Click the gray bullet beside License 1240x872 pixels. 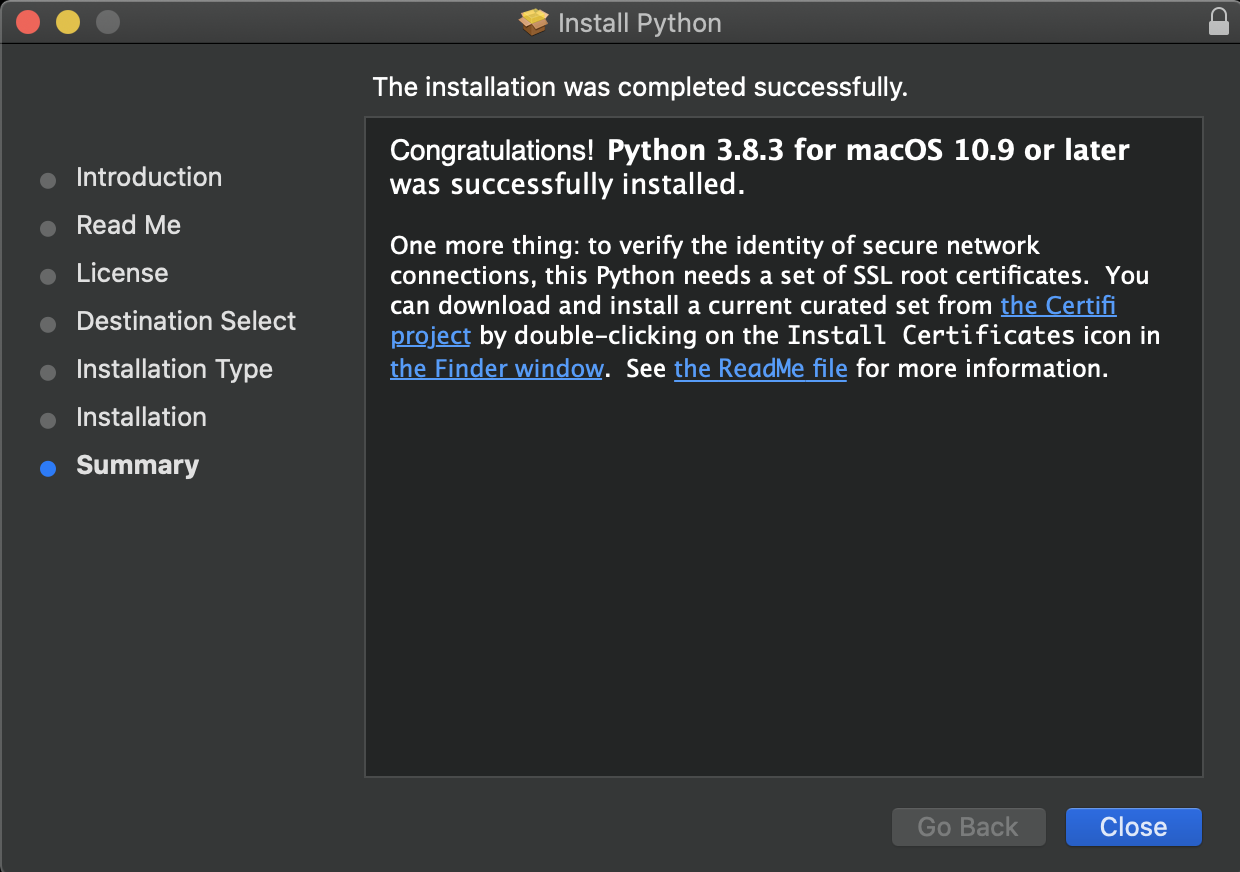[48, 276]
